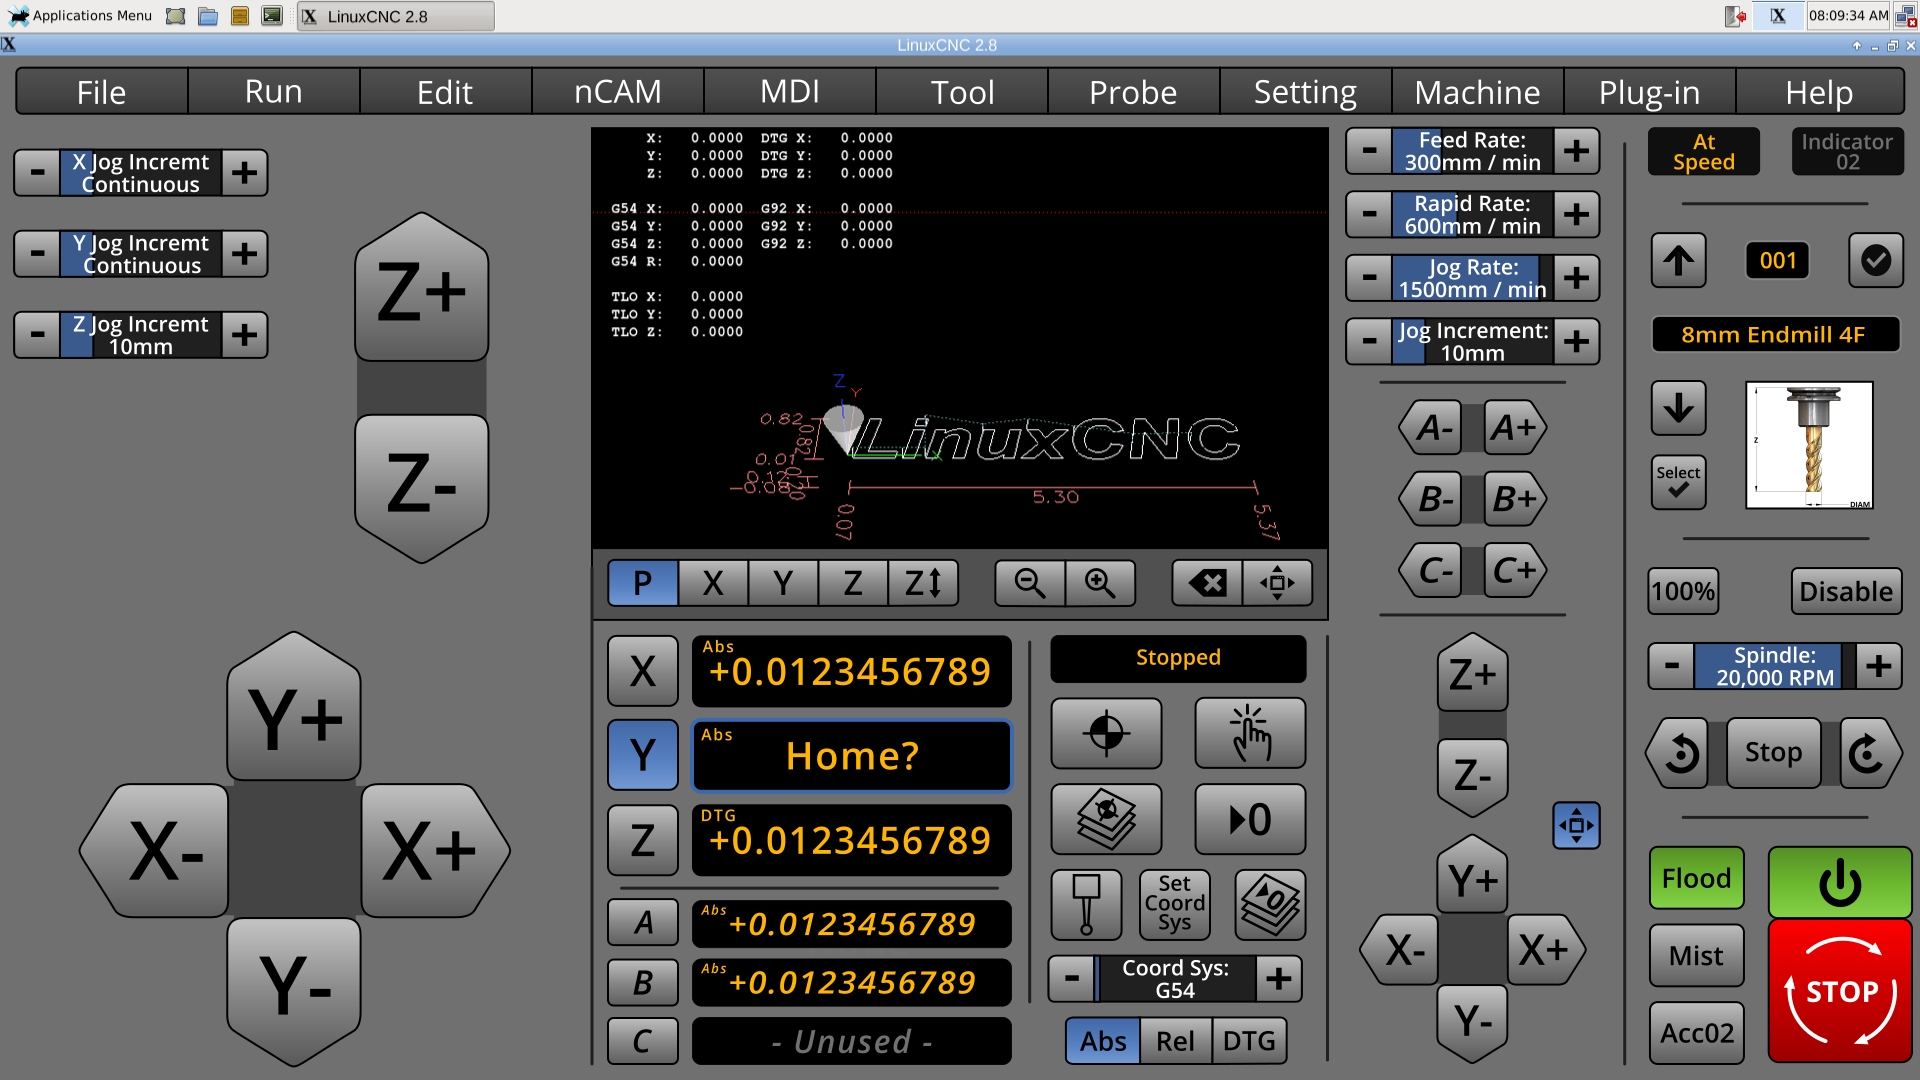Click the Disable override button
The width and height of the screenshot is (1920, 1080).
coord(1845,591)
